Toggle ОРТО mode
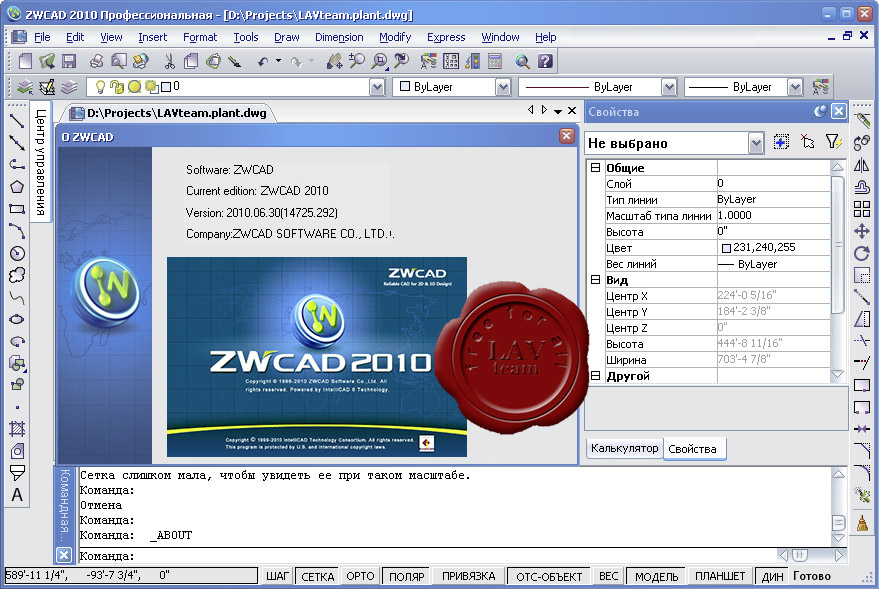The image size is (879, 589). coord(360,576)
